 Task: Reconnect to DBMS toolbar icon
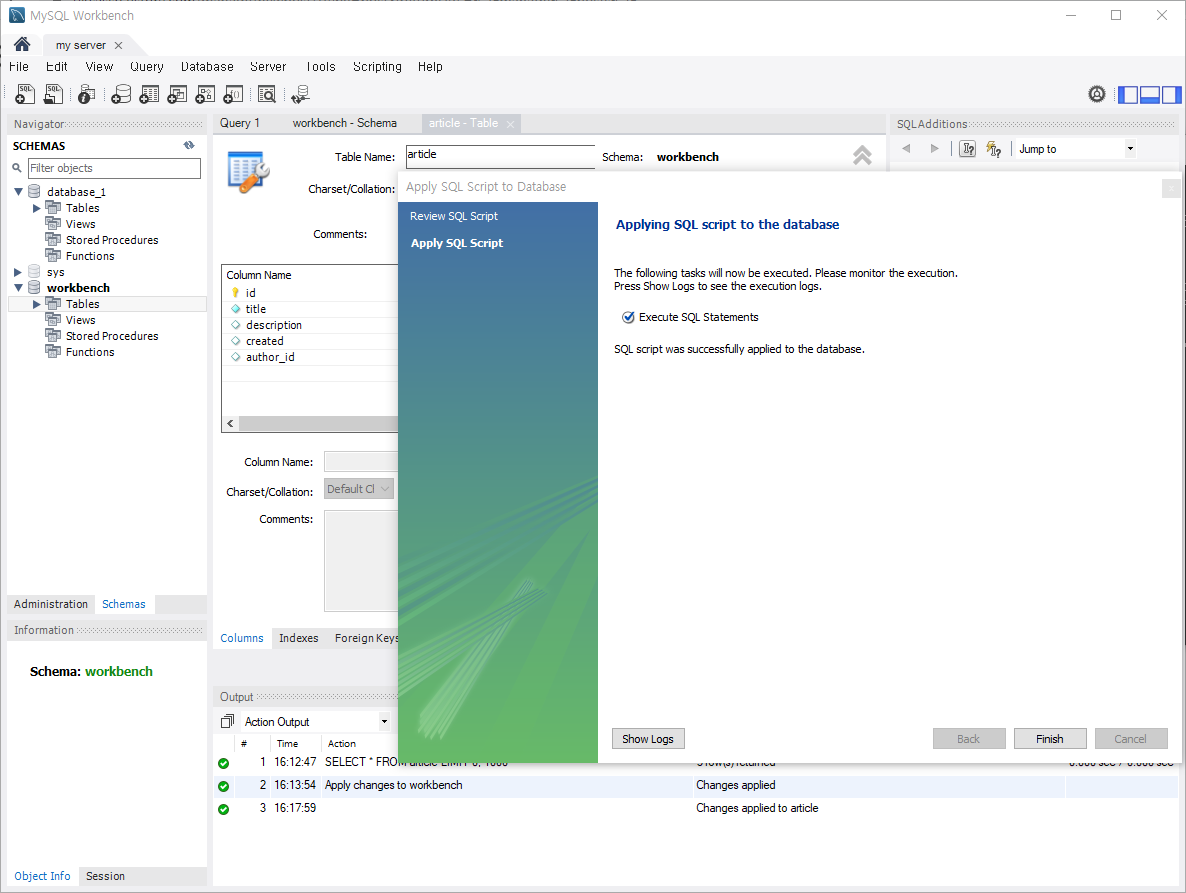coord(300,94)
